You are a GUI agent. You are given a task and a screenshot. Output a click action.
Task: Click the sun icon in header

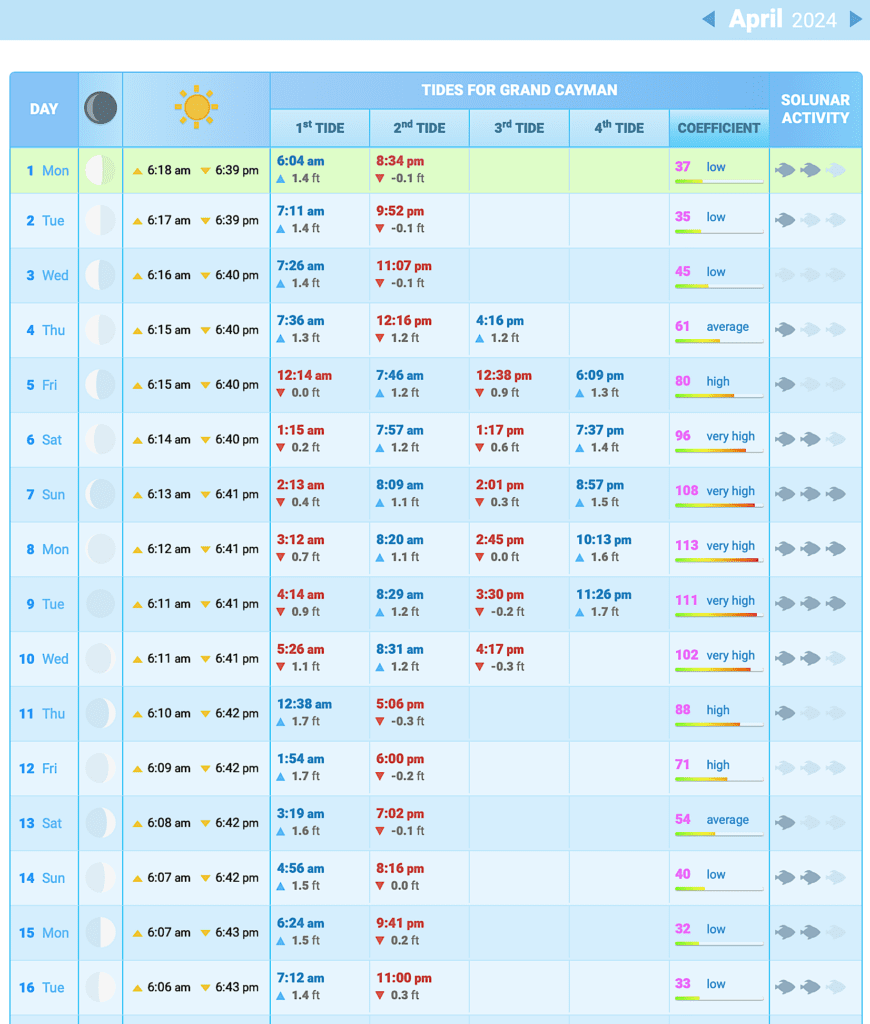coord(196,107)
